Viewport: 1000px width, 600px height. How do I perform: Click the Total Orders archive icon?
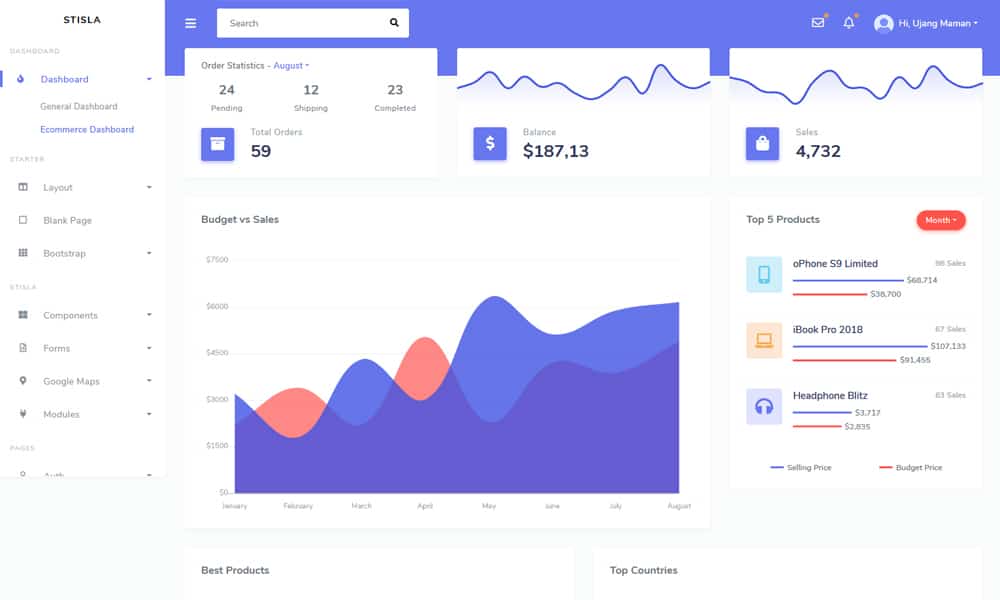[217, 143]
